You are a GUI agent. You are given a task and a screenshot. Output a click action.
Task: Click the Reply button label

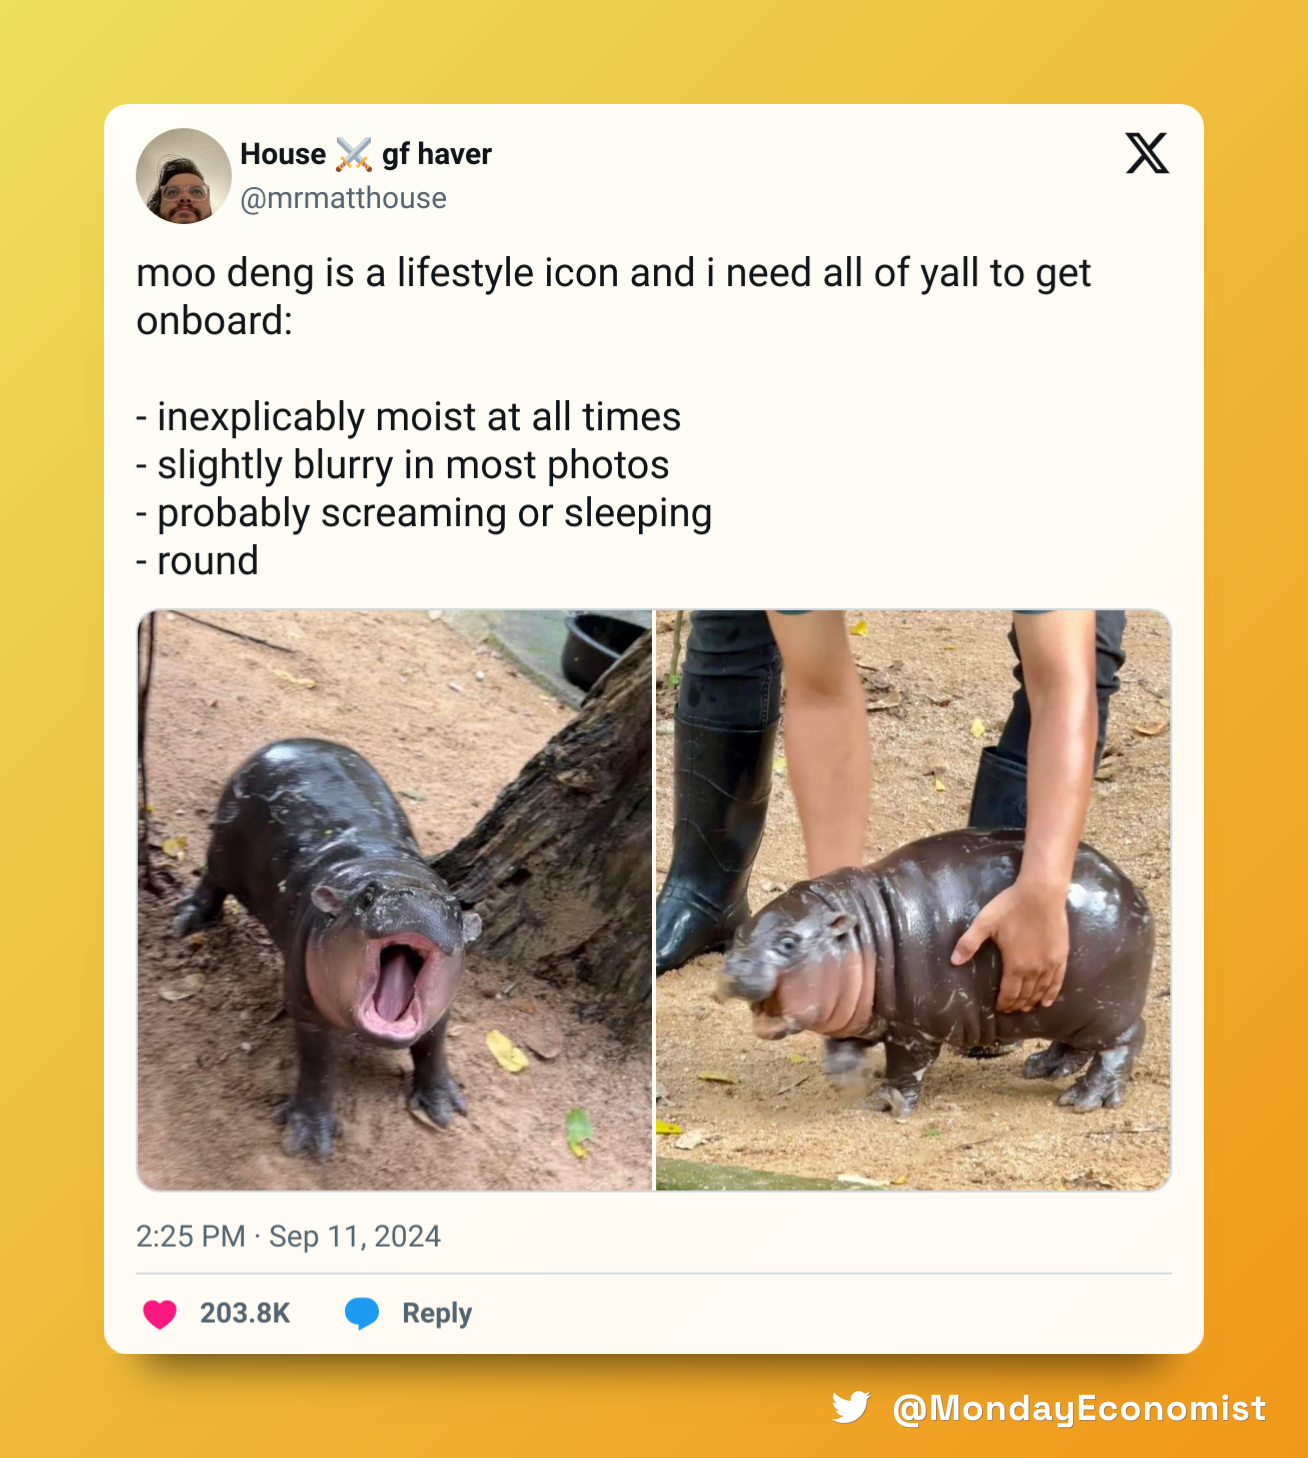point(436,1313)
